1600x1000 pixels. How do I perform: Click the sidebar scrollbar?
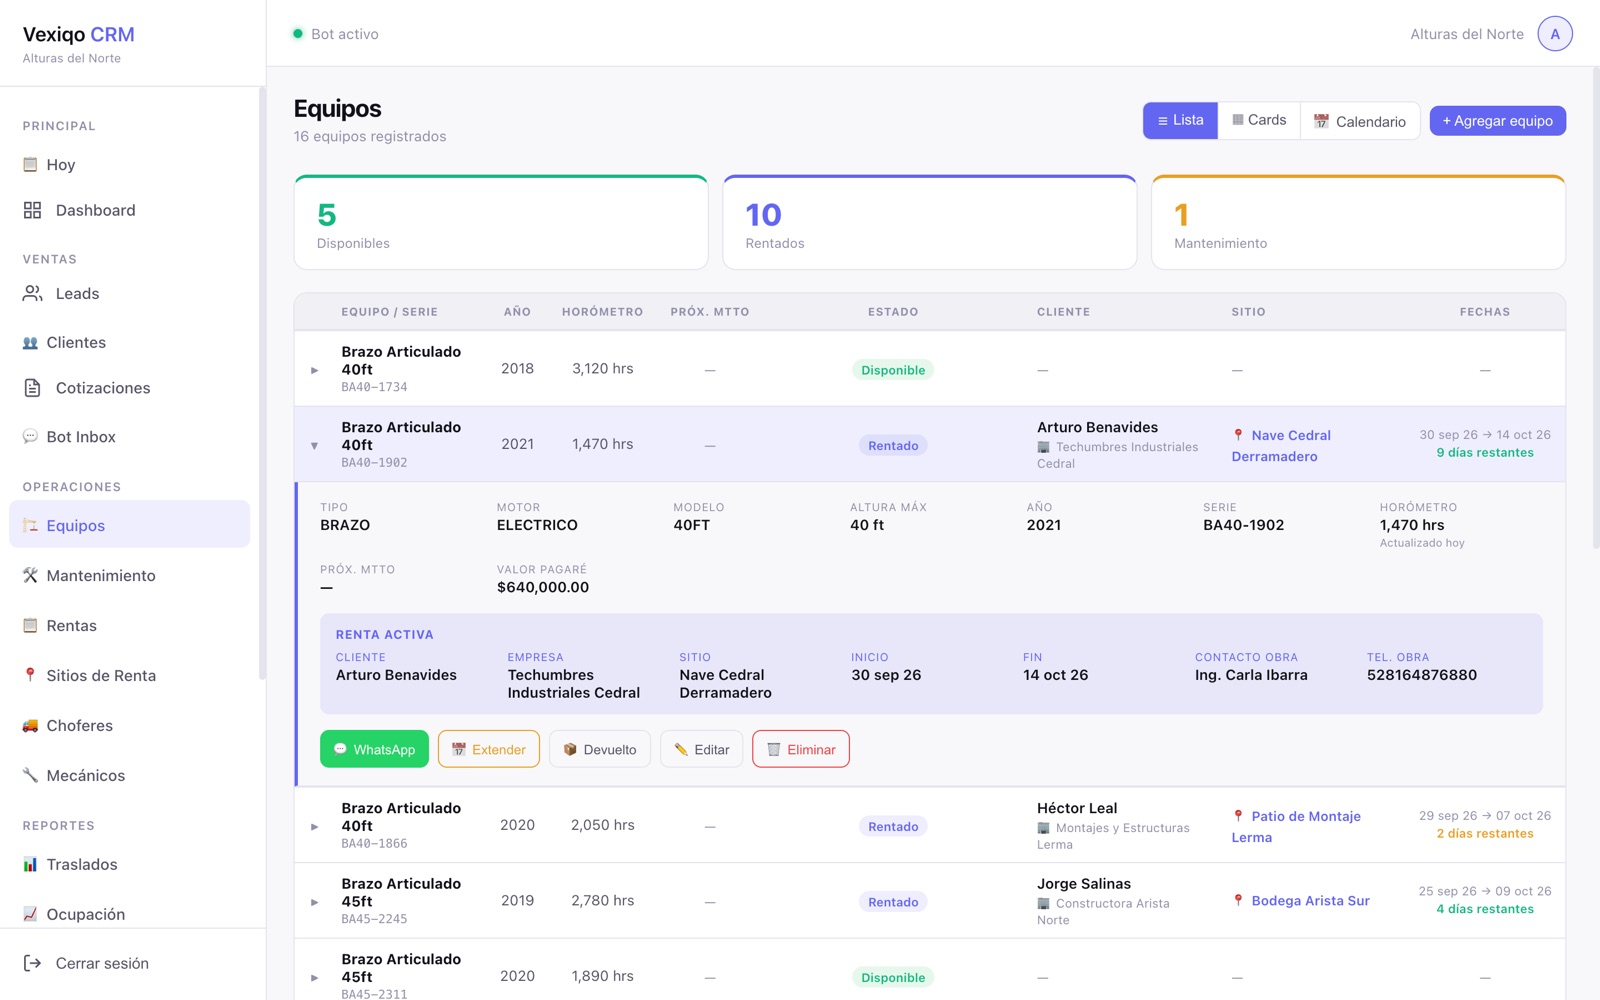pyautogui.click(x=262, y=383)
